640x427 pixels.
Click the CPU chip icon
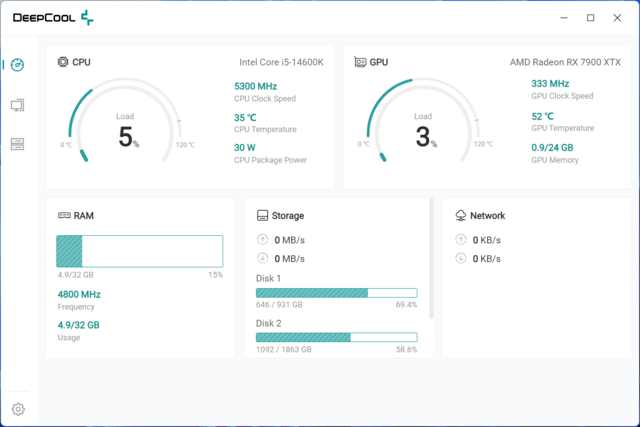click(x=63, y=62)
